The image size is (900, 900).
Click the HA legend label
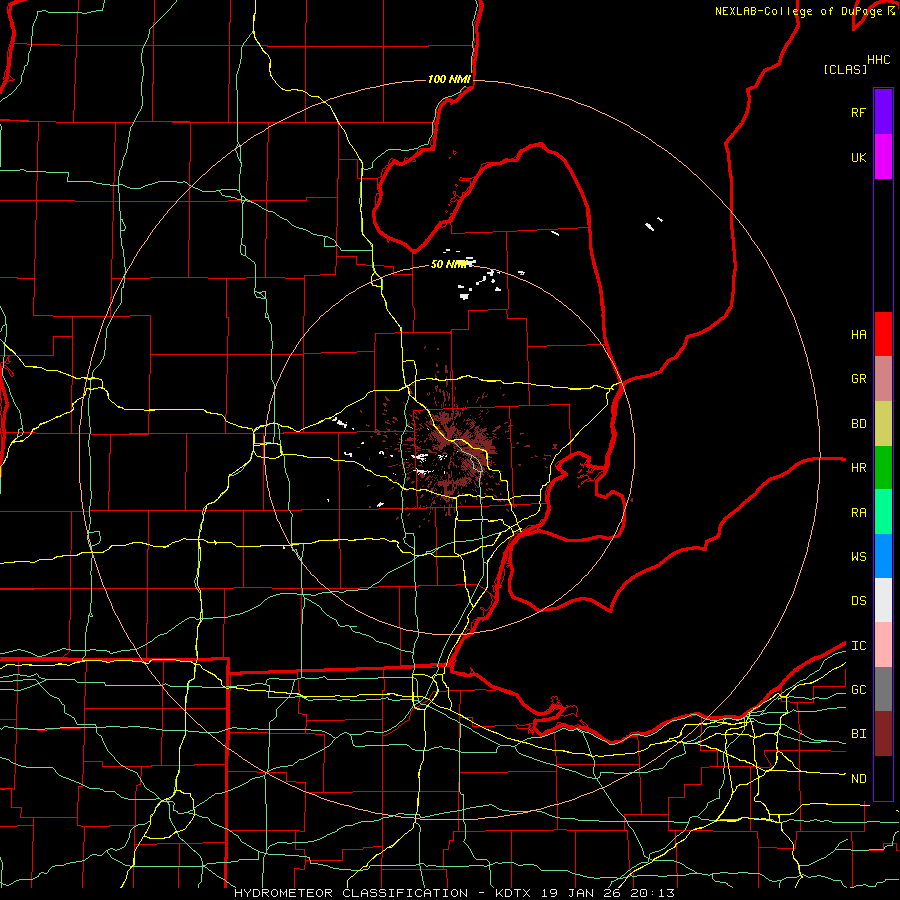point(858,335)
